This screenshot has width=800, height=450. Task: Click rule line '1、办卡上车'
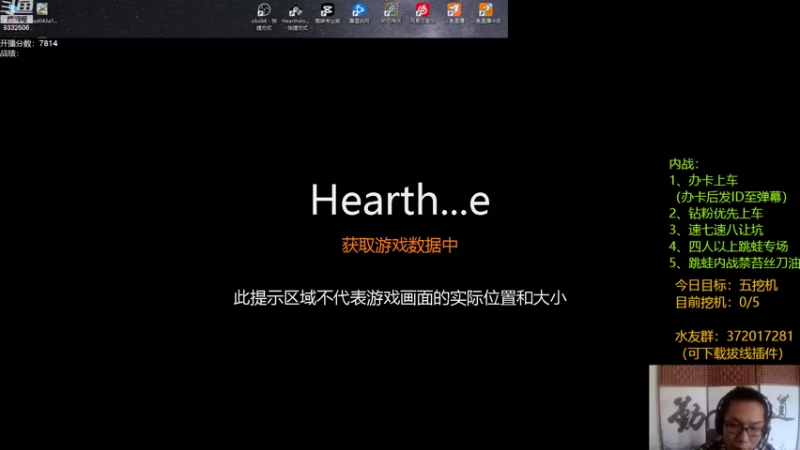[704, 180]
